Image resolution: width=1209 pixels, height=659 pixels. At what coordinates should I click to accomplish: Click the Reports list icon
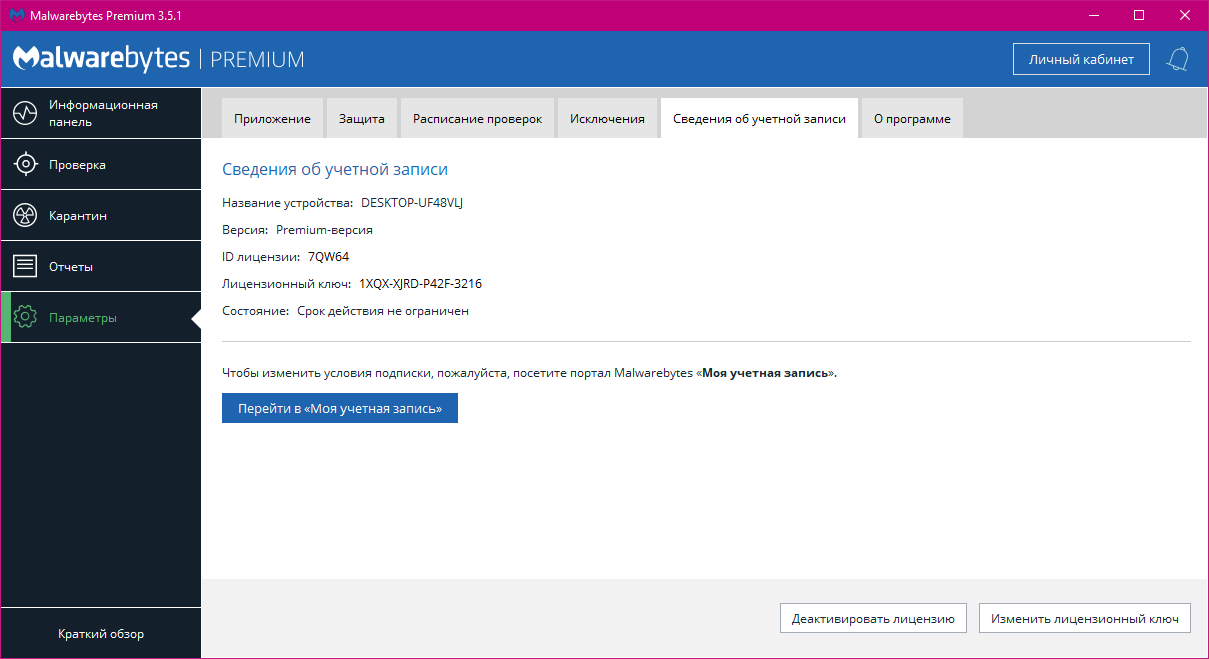pos(25,267)
